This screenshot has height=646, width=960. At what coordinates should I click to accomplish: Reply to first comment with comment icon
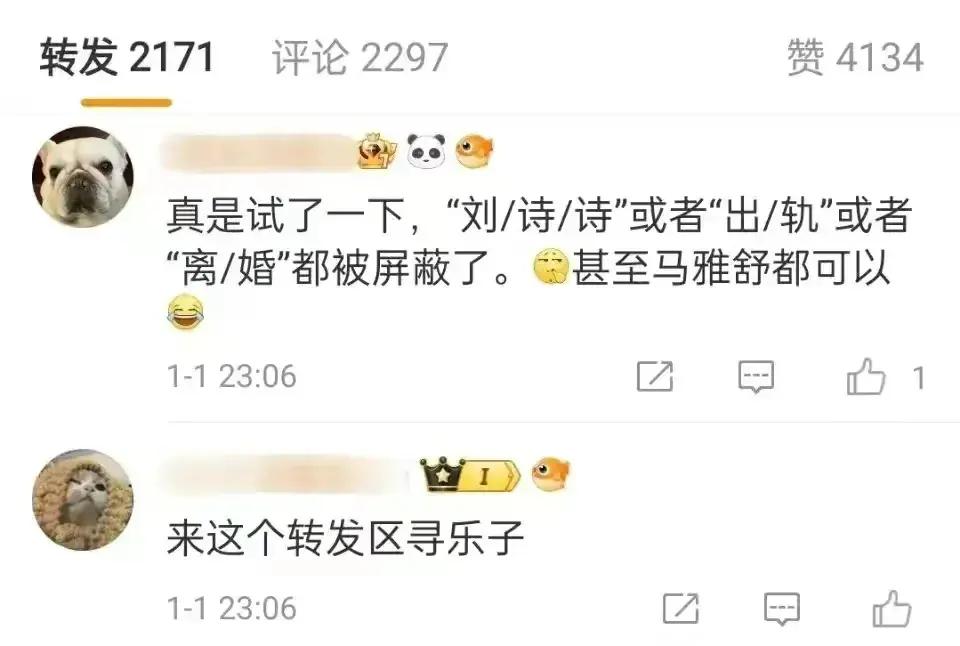click(756, 376)
